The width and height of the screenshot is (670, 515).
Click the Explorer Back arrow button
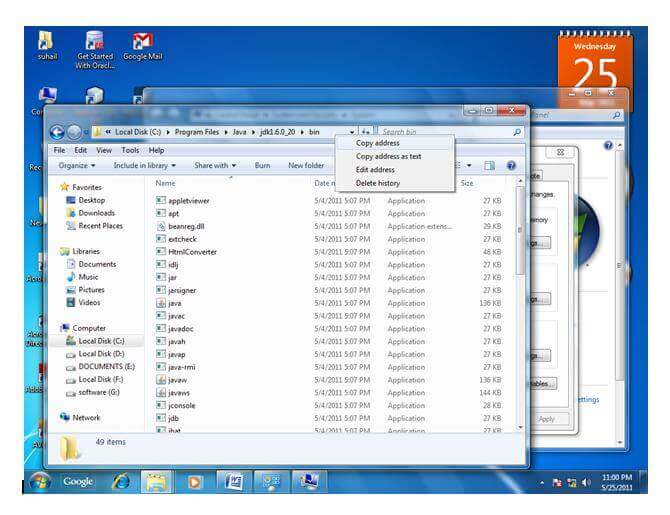pos(57,132)
